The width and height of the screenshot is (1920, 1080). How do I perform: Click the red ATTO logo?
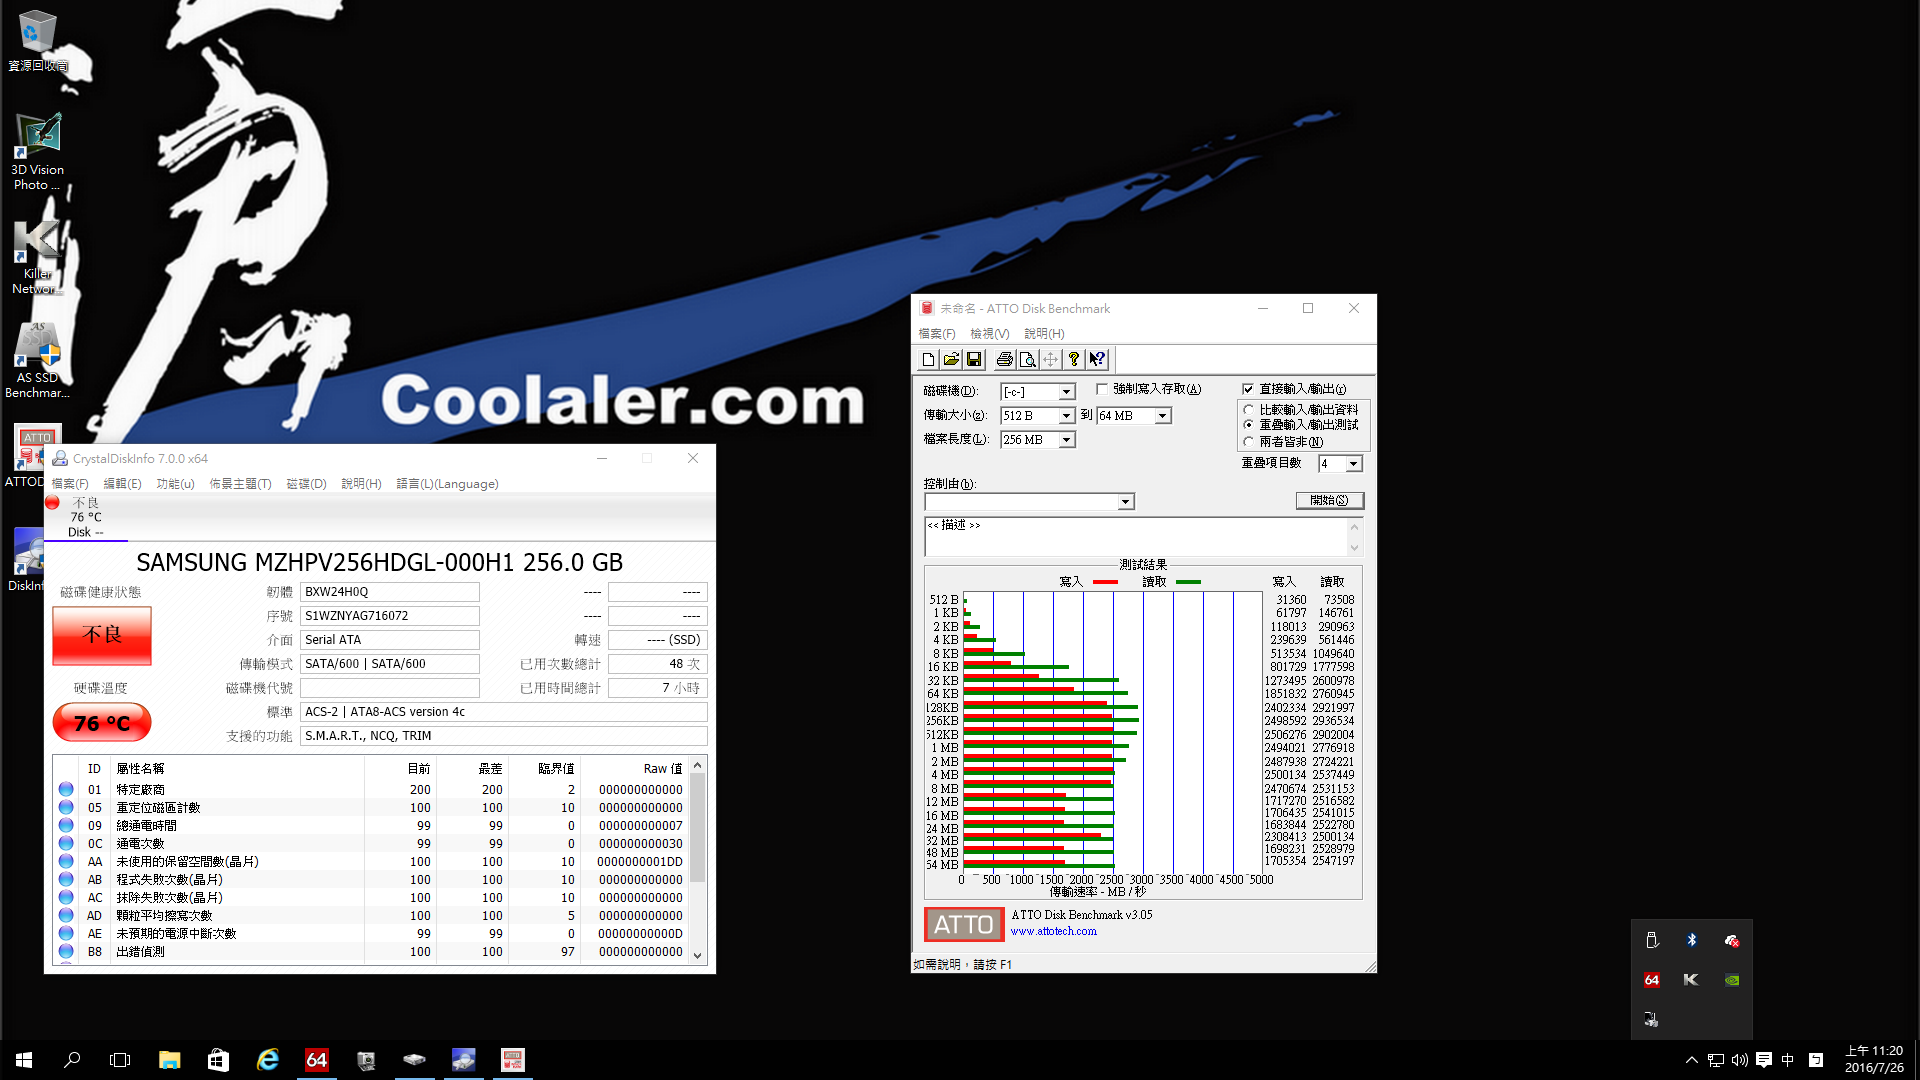(964, 924)
